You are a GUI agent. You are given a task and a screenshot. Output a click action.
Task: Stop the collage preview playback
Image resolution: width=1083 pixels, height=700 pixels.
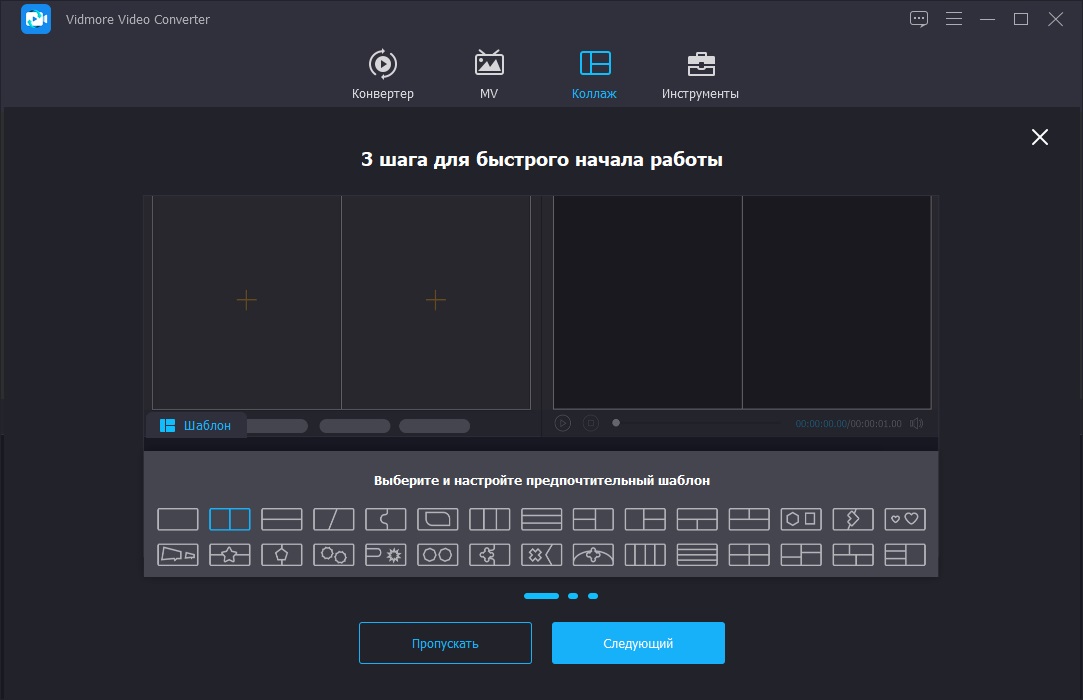click(x=590, y=423)
